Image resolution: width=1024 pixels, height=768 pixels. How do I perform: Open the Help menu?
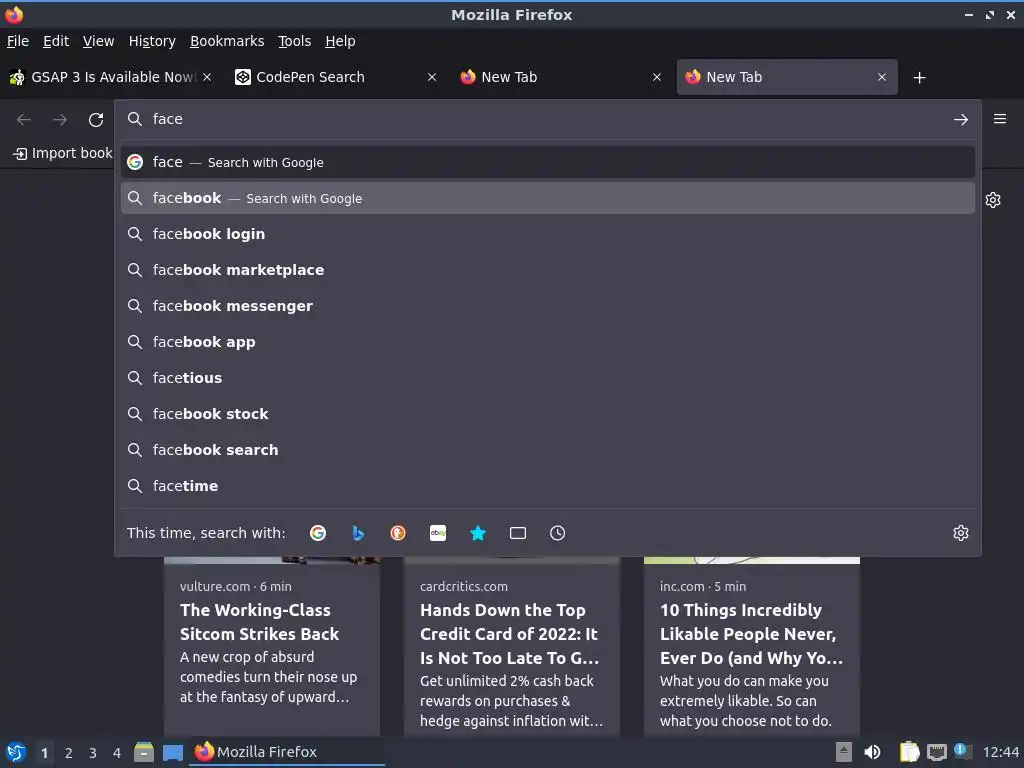pos(340,41)
